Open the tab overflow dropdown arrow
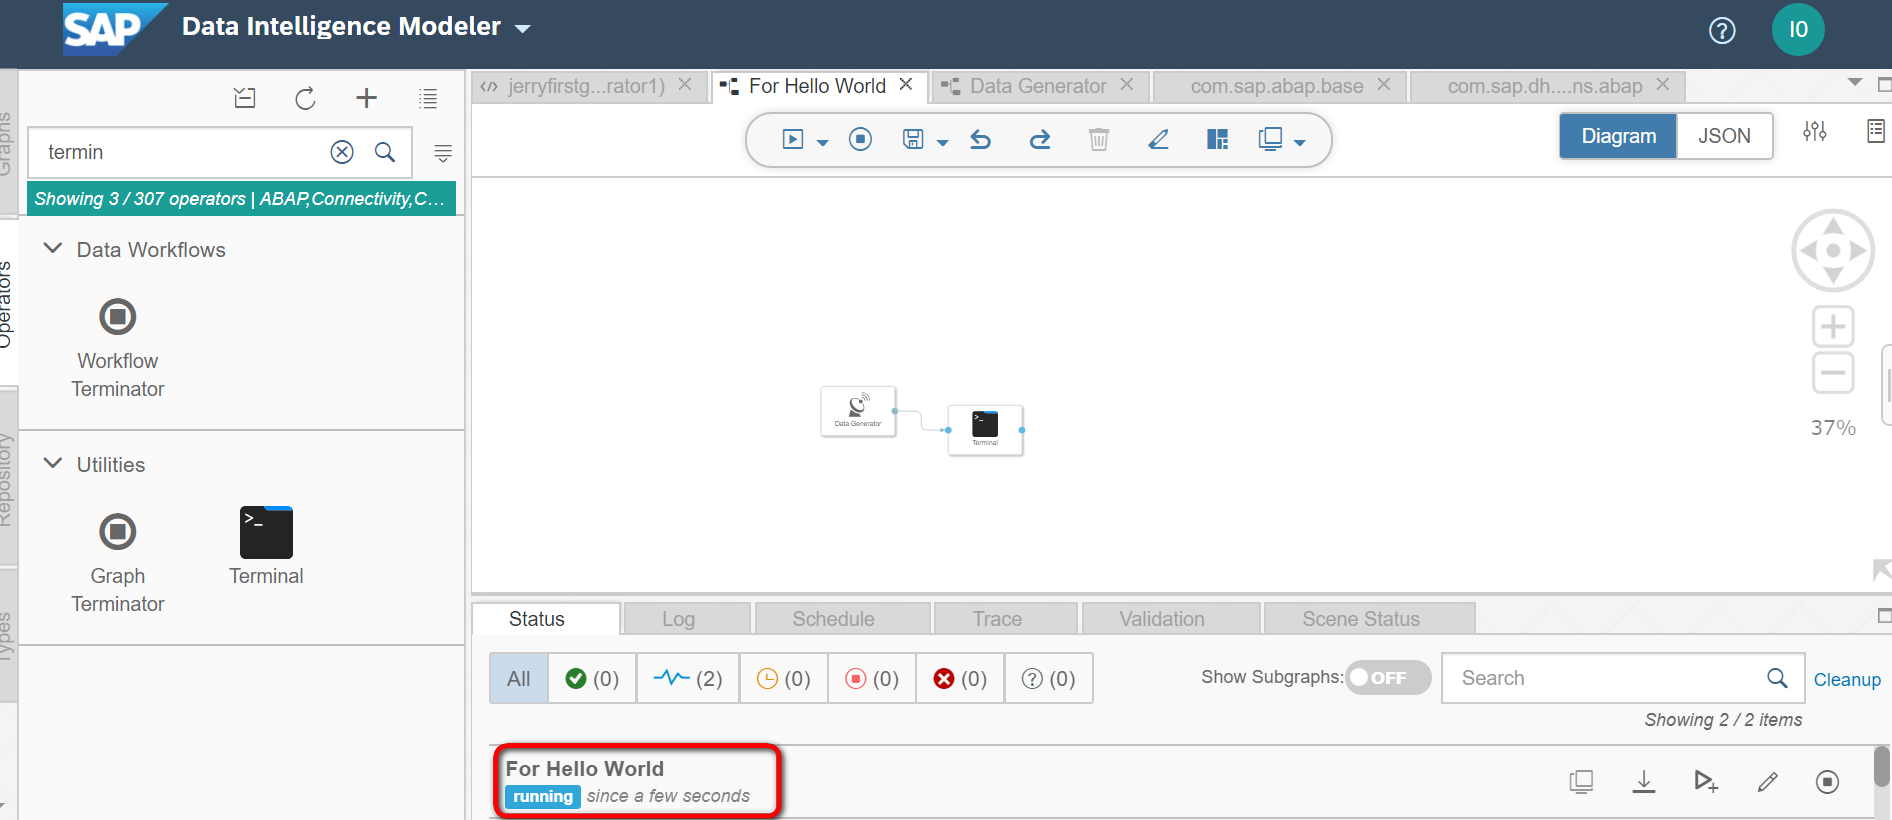Image resolution: width=1892 pixels, height=820 pixels. (x=1855, y=82)
